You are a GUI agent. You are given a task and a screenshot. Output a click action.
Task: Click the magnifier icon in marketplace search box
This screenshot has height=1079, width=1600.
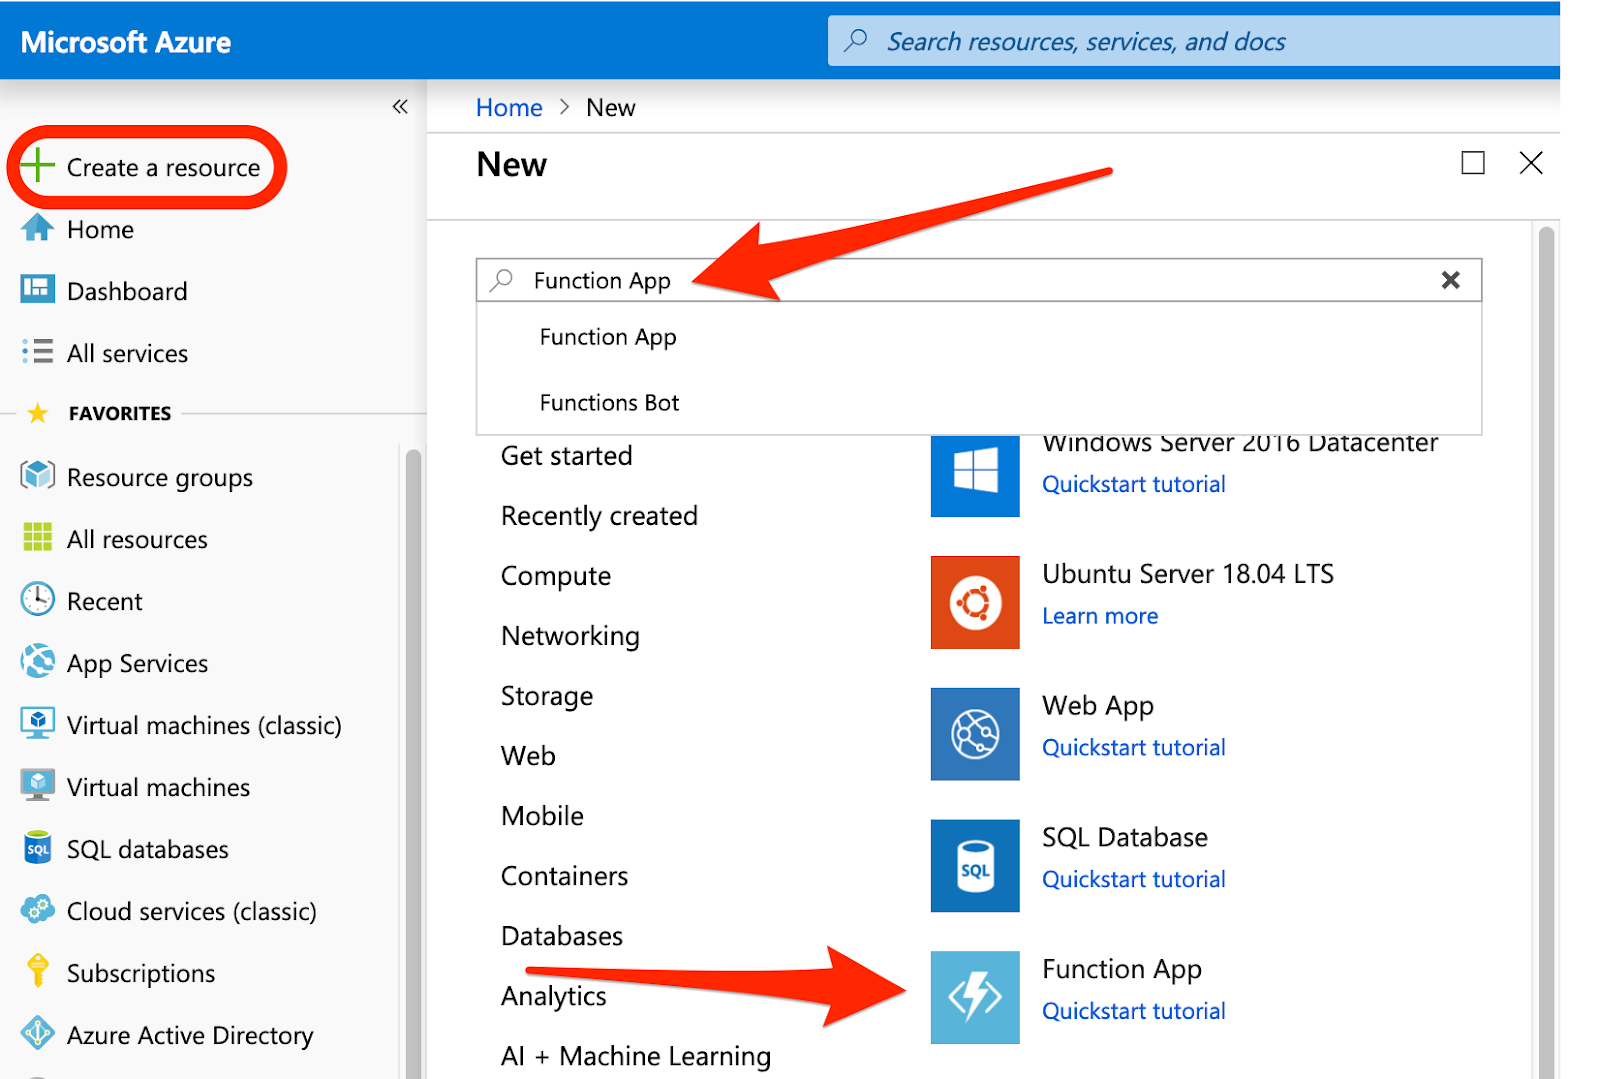(502, 281)
